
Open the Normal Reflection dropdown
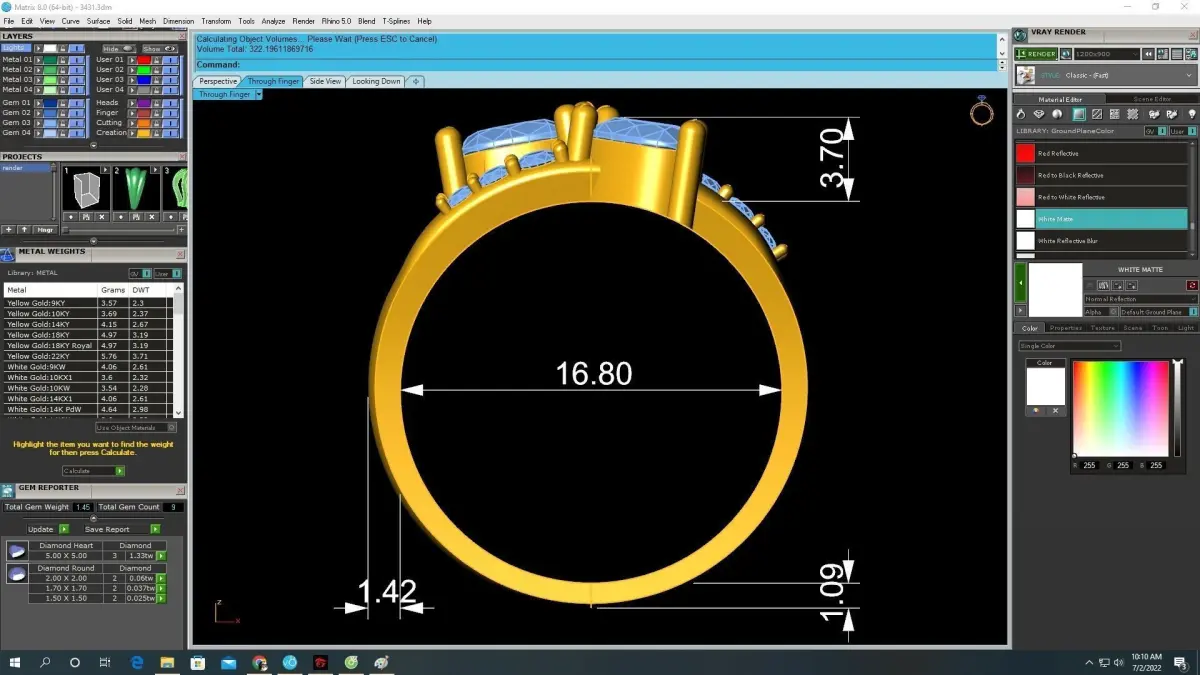(1140, 299)
